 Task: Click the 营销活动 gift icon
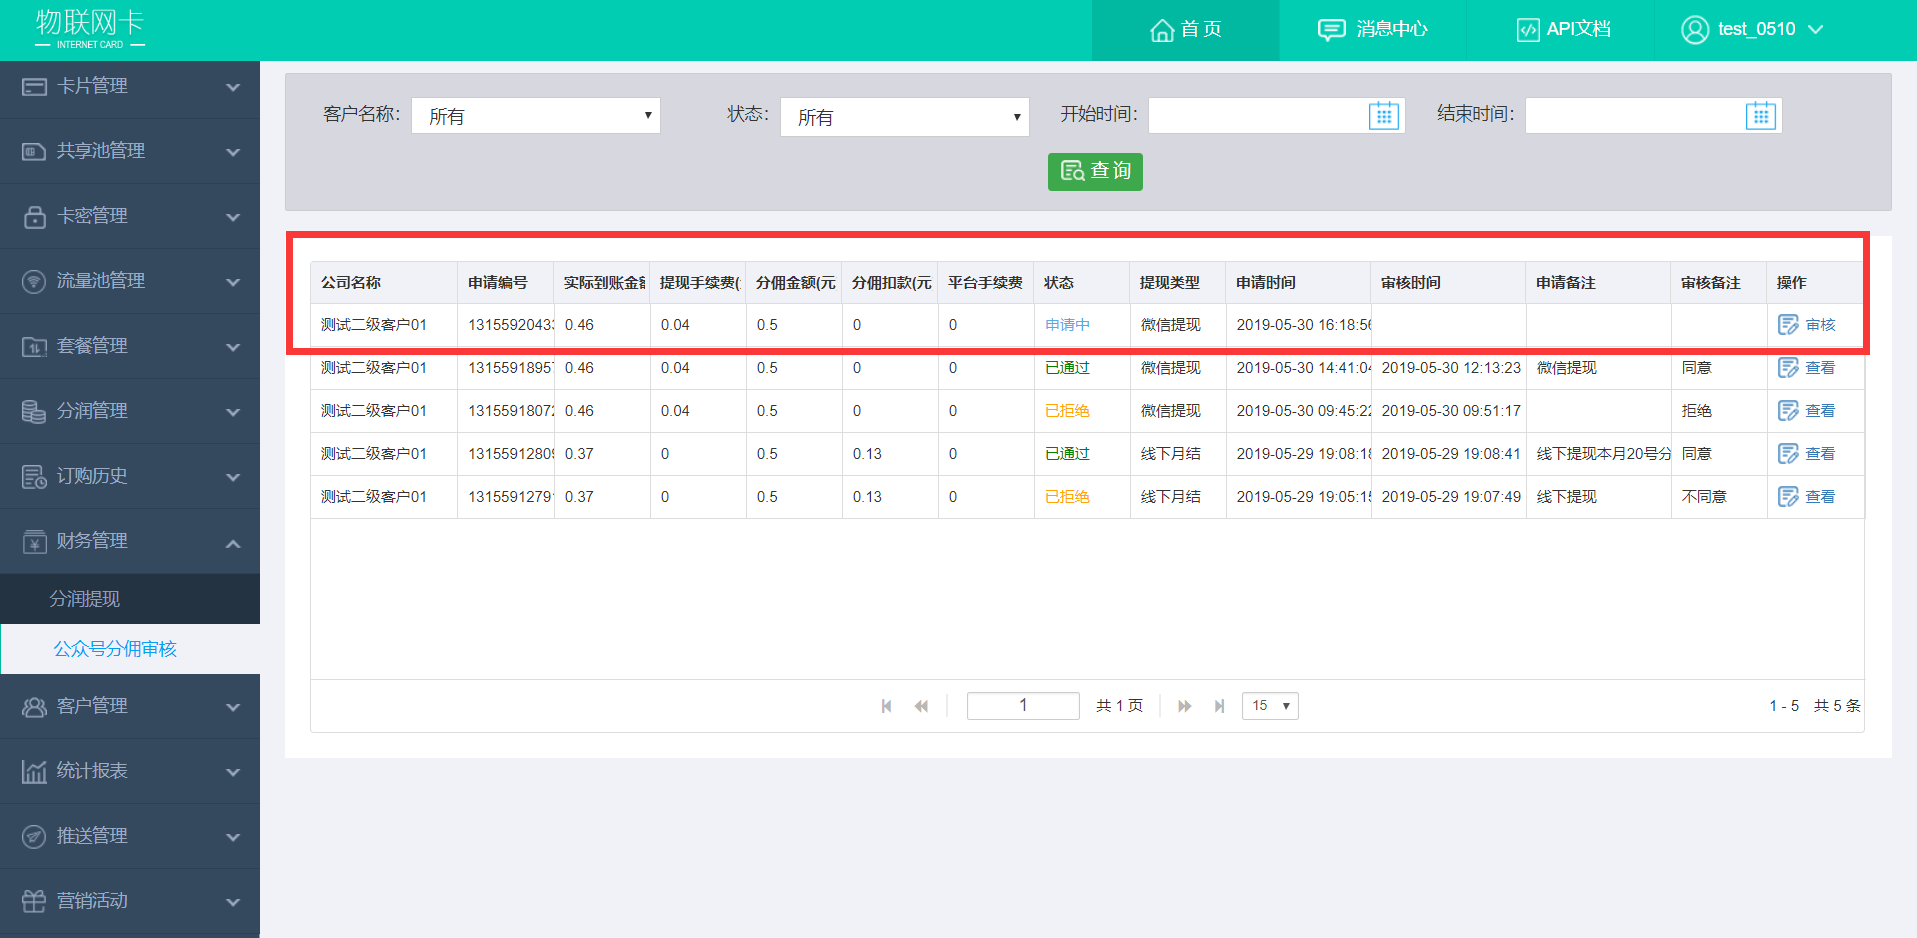click(34, 902)
